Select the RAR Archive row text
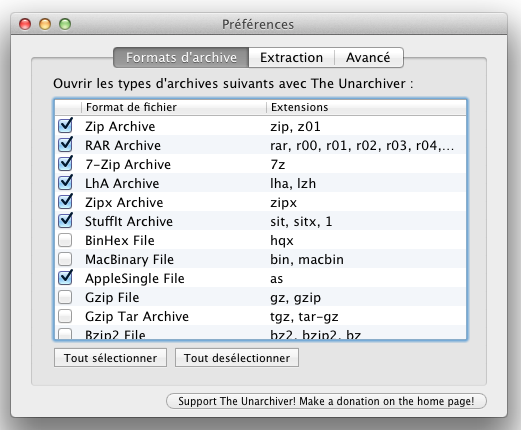 tap(123, 146)
